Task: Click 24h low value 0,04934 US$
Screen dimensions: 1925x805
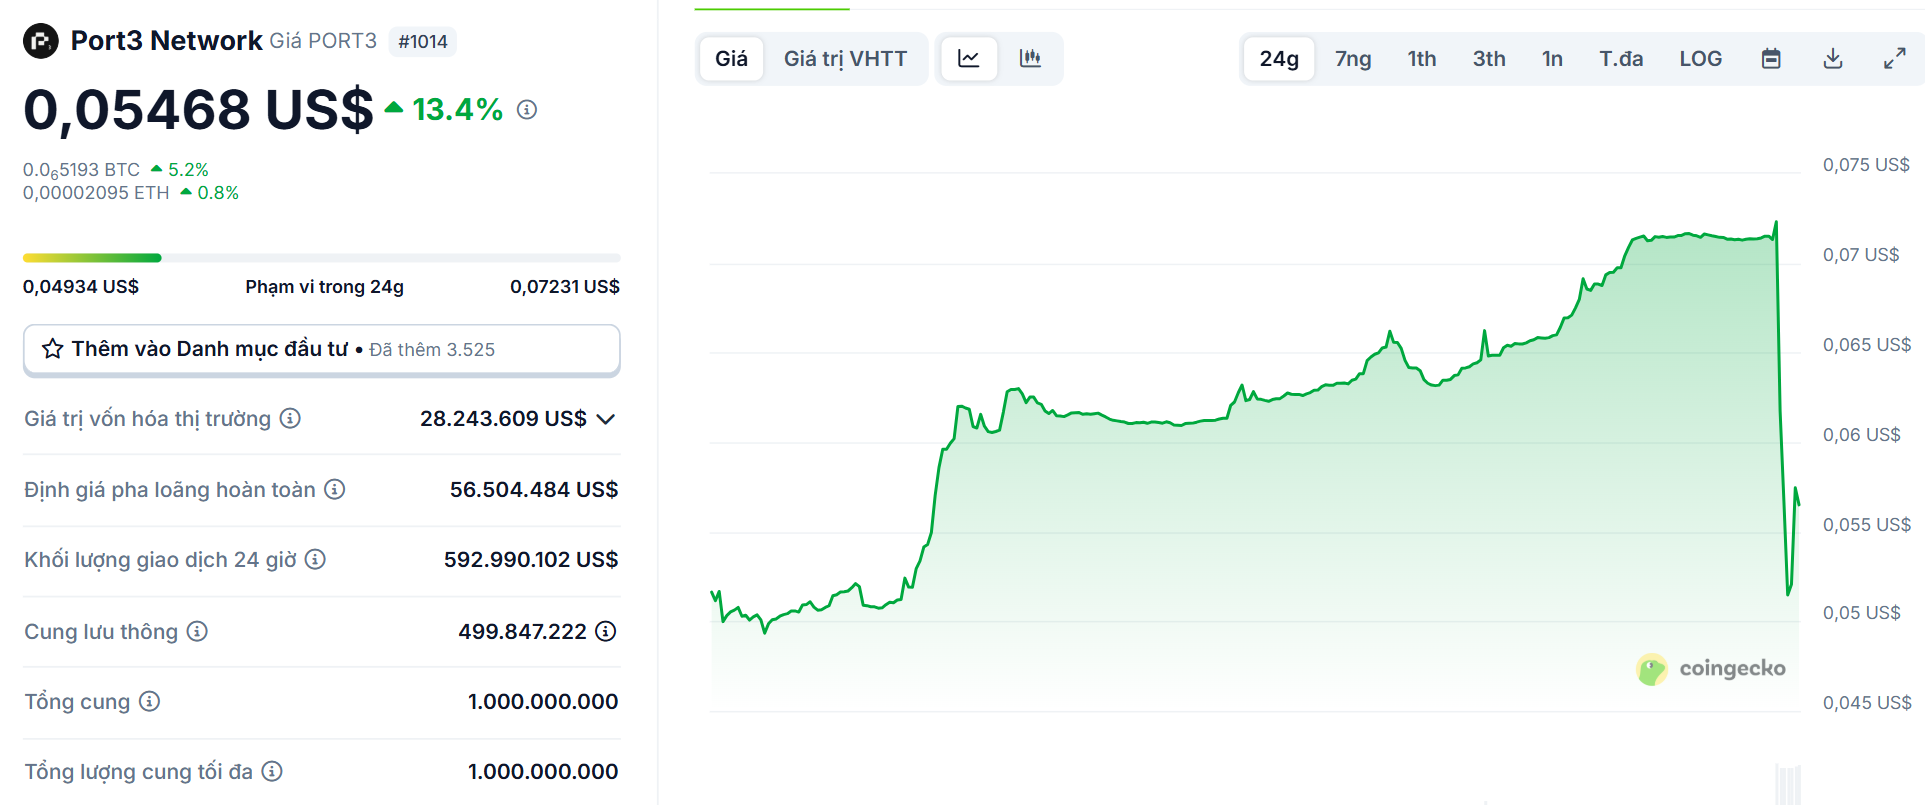Action: (x=81, y=286)
